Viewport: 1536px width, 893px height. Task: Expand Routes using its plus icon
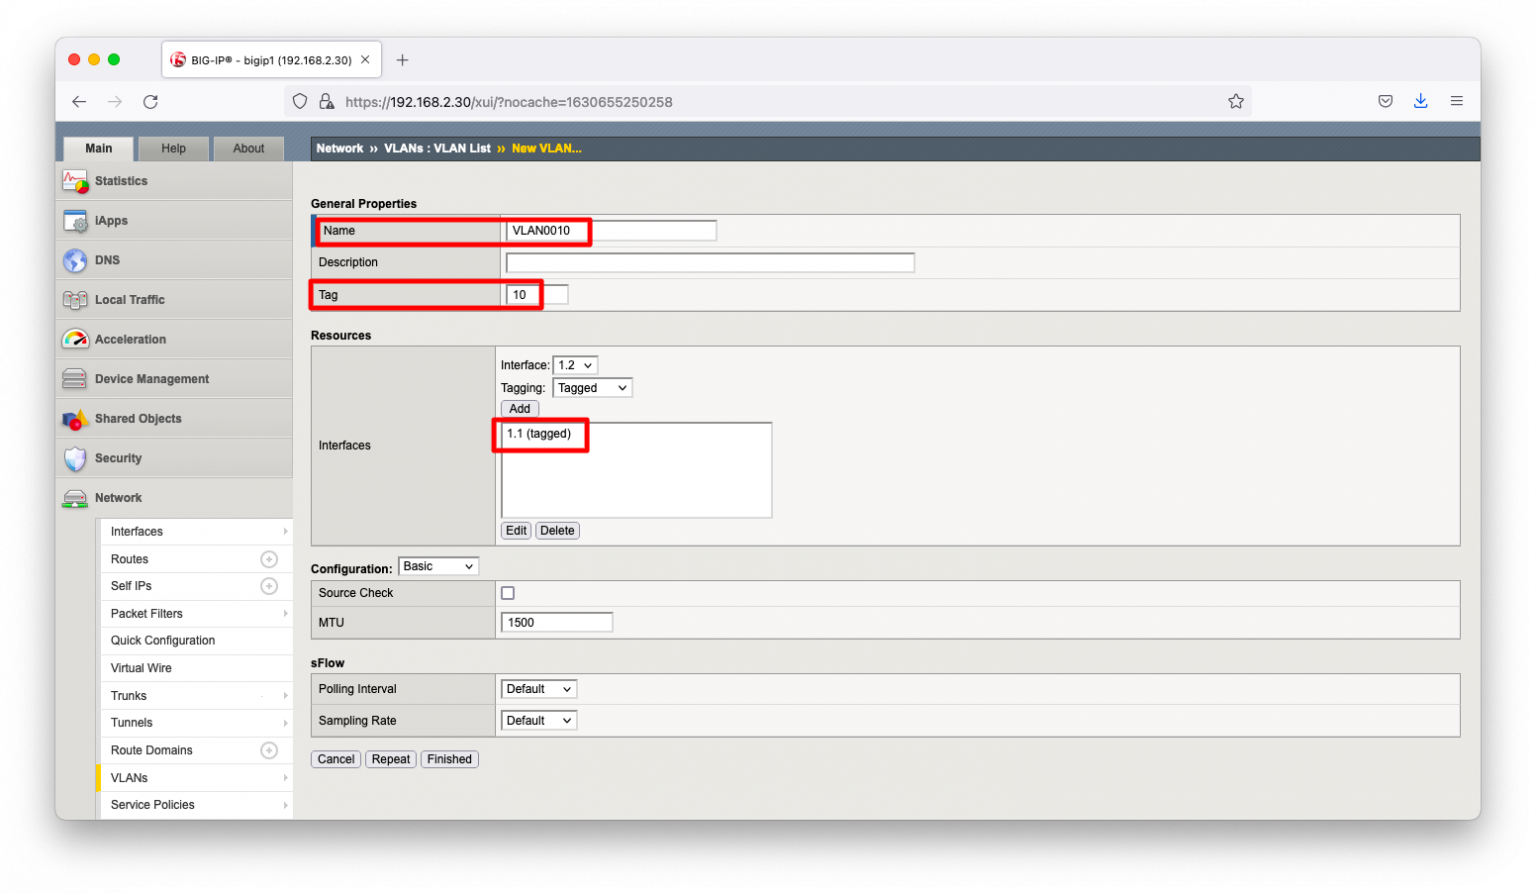(x=268, y=559)
